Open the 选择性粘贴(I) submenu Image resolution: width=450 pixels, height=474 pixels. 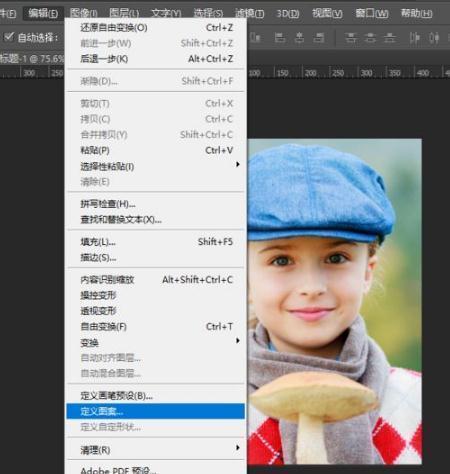(x=156, y=166)
